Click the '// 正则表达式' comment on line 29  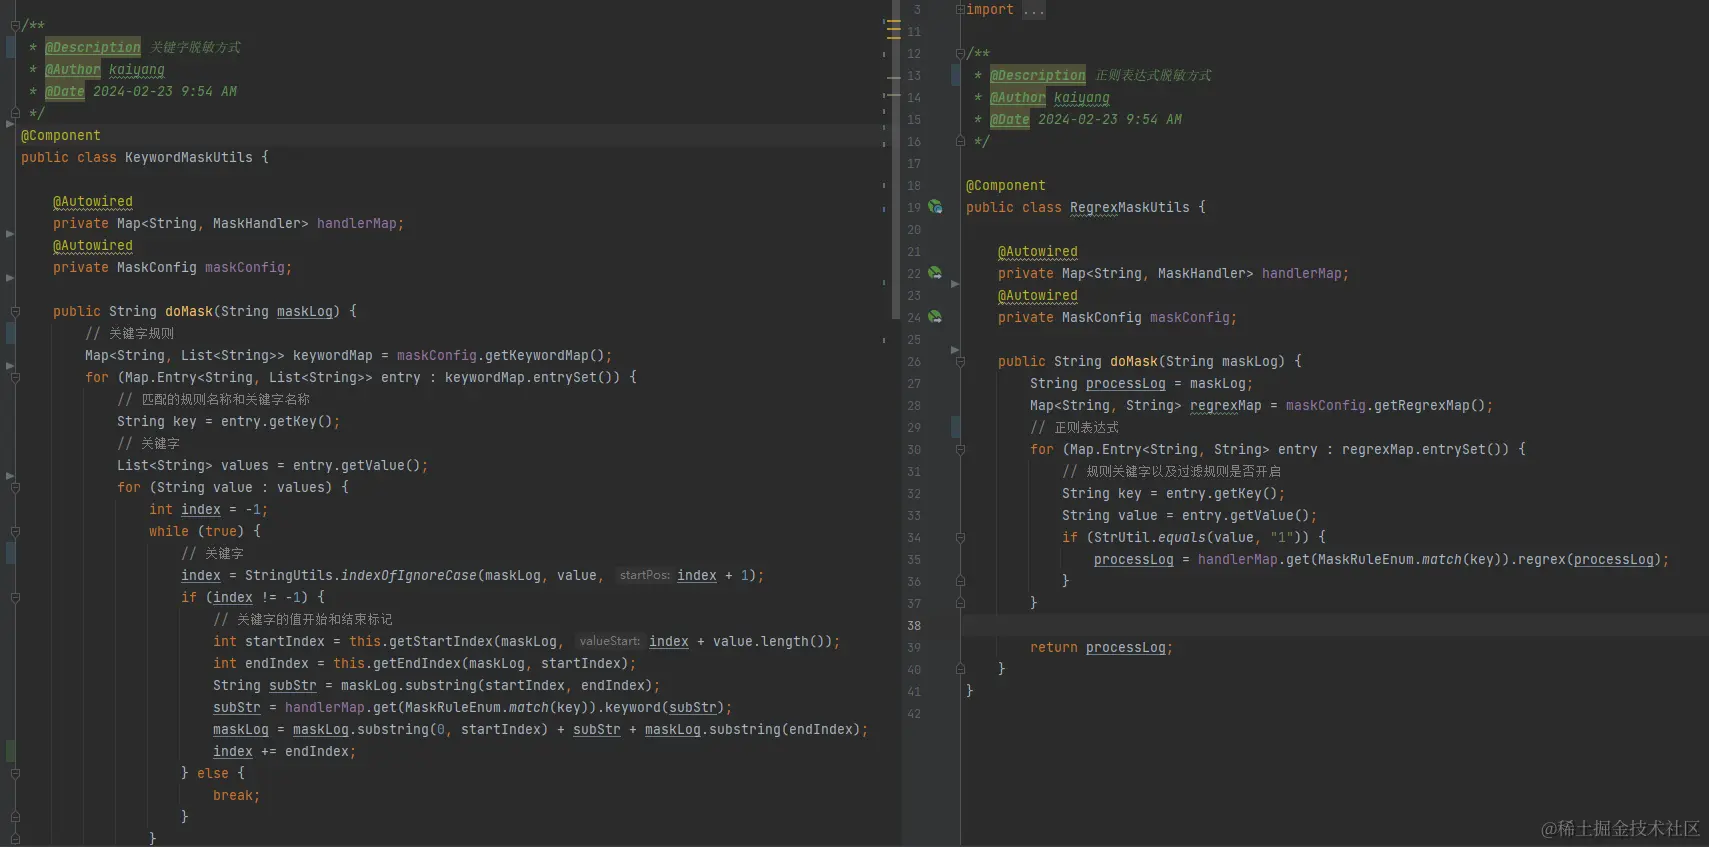pos(1074,428)
